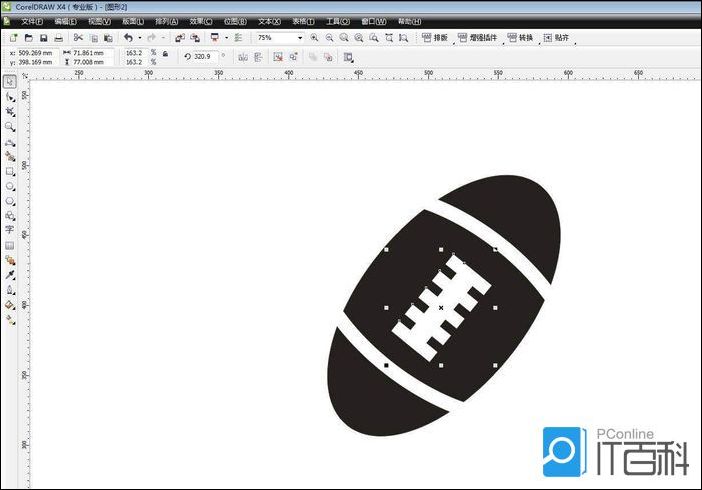The width and height of the screenshot is (702, 490).
Task: Select the Interactive Blend tool in the toolbox
Action: coord(9,260)
